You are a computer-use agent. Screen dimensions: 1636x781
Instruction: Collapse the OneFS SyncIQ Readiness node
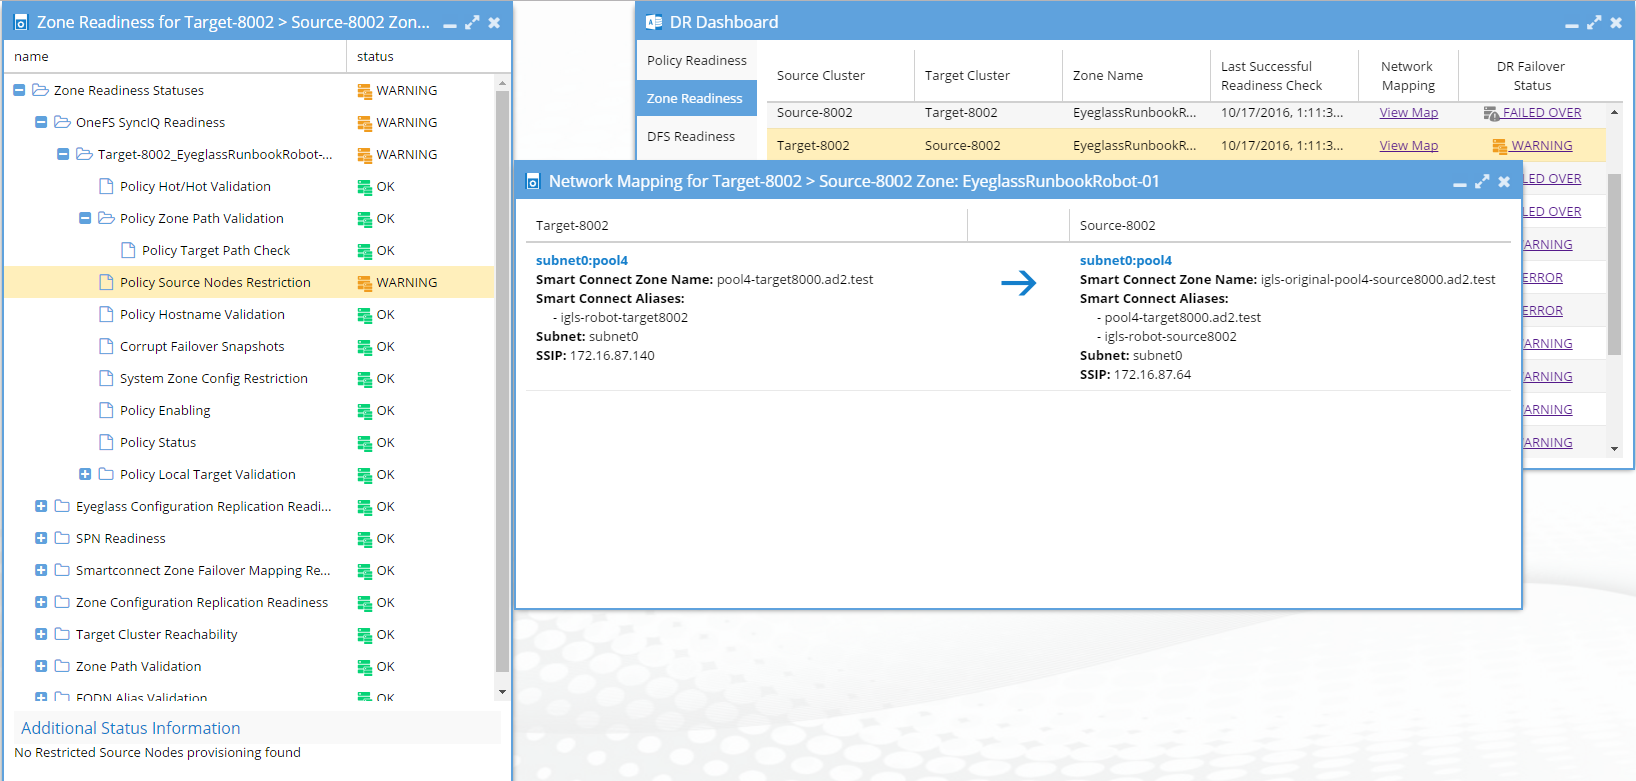pos(41,122)
